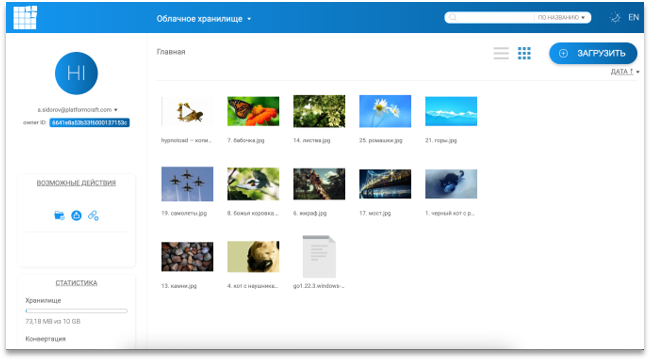Select the кот с наушниками cat thumbnail
The image size is (650, 360).
point(253,257)
